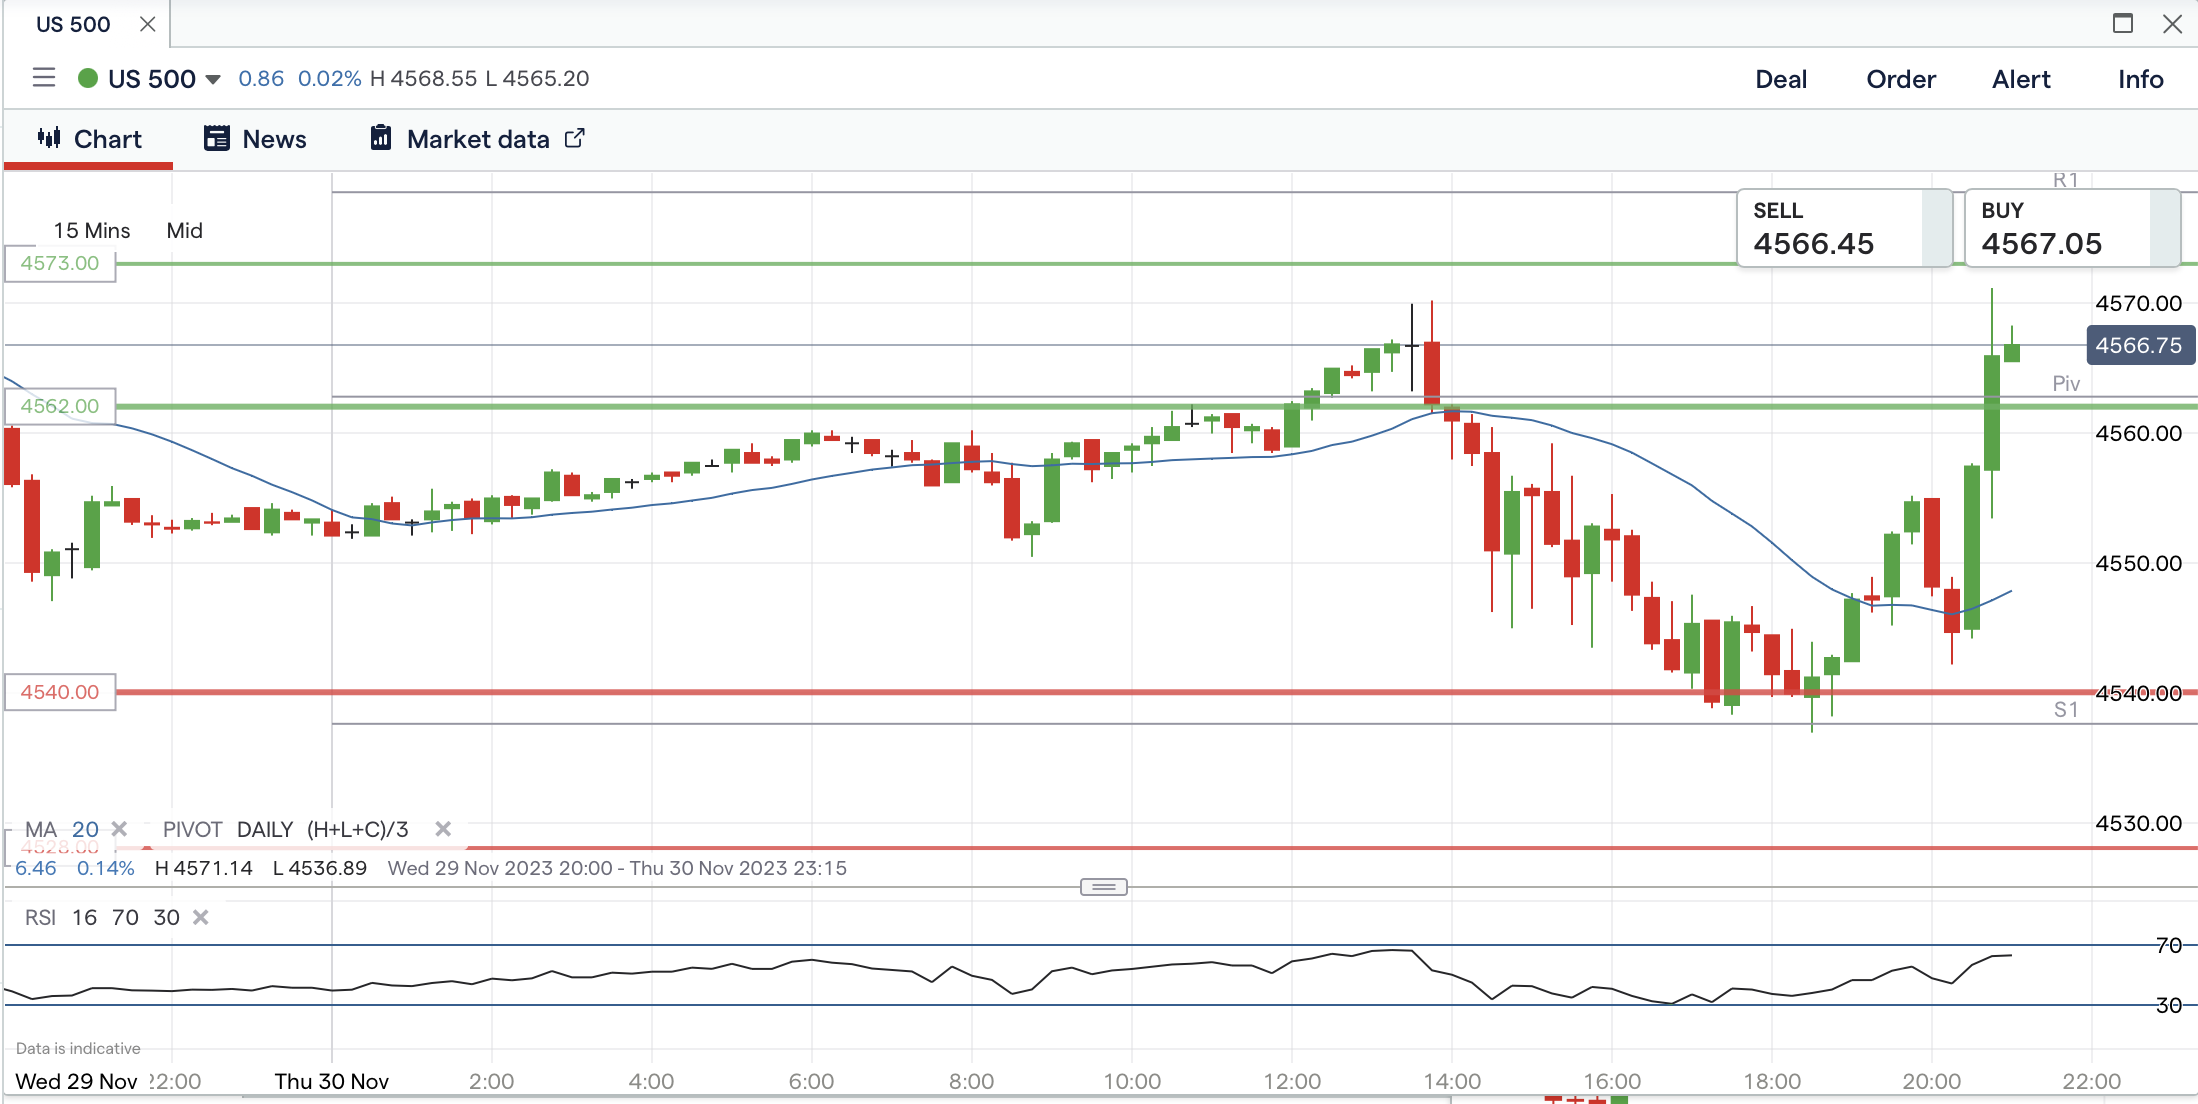The height and width of the screenshot is (1104, 2198).
Task: Click the daily low L 4536.89 value
Action: [320, 869]
